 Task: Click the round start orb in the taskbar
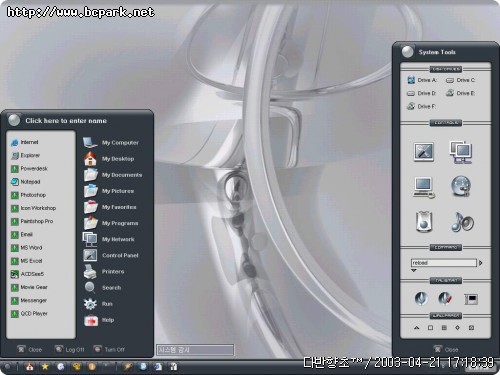pyautogui.click(x=7, y=367)
